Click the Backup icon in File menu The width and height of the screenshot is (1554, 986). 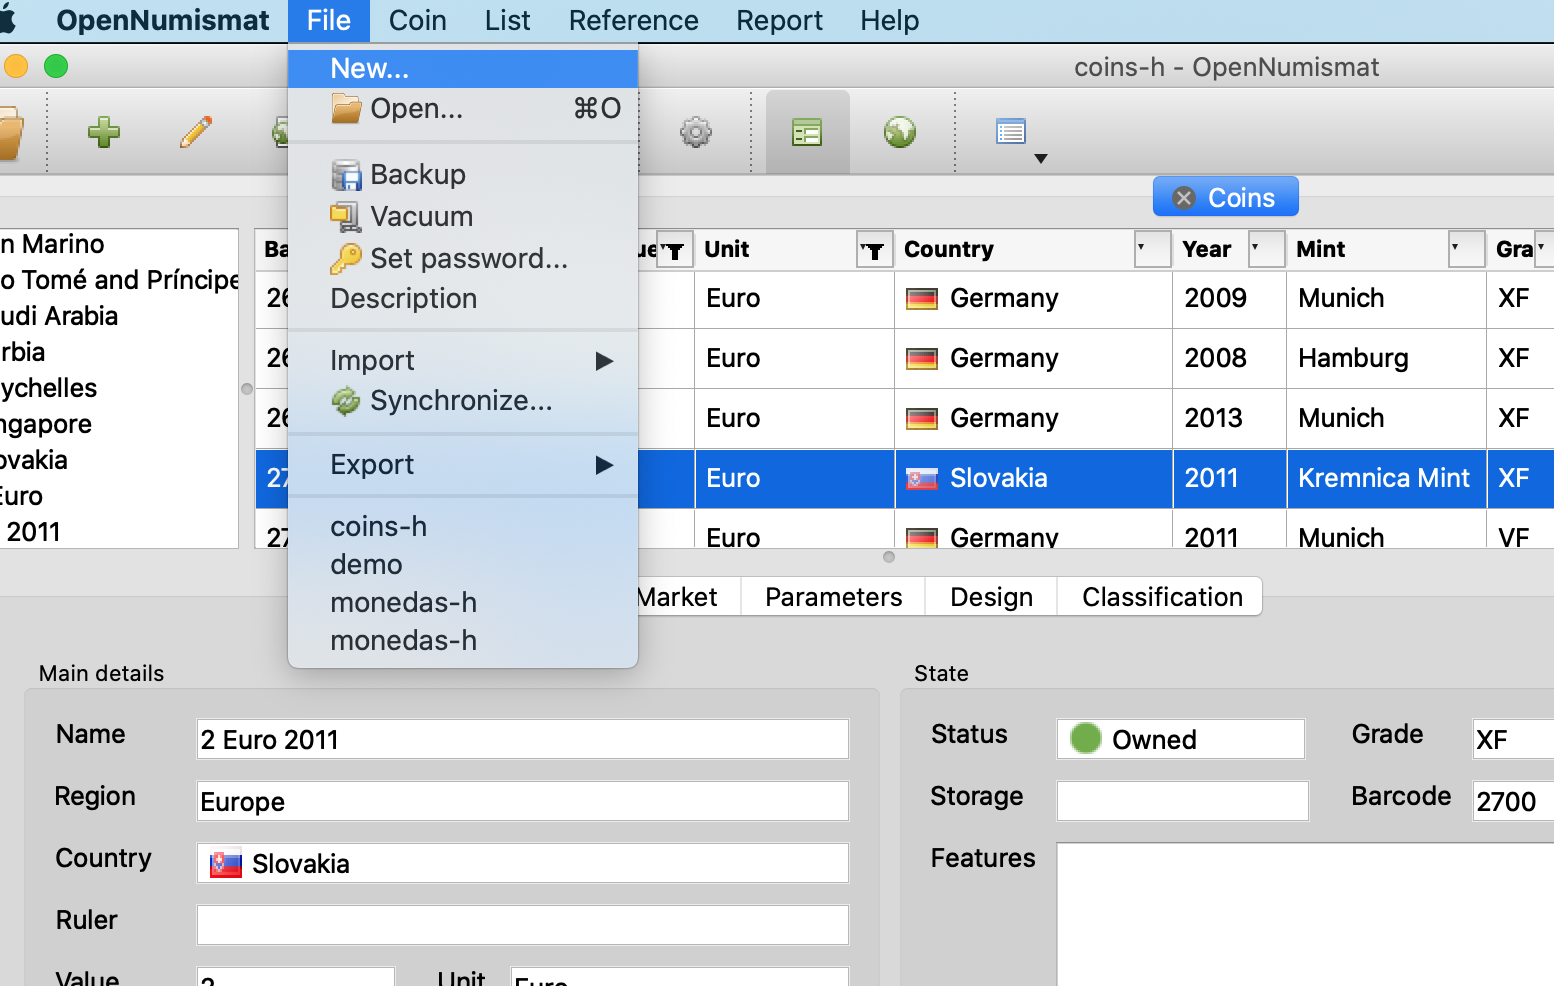[346, 175]
